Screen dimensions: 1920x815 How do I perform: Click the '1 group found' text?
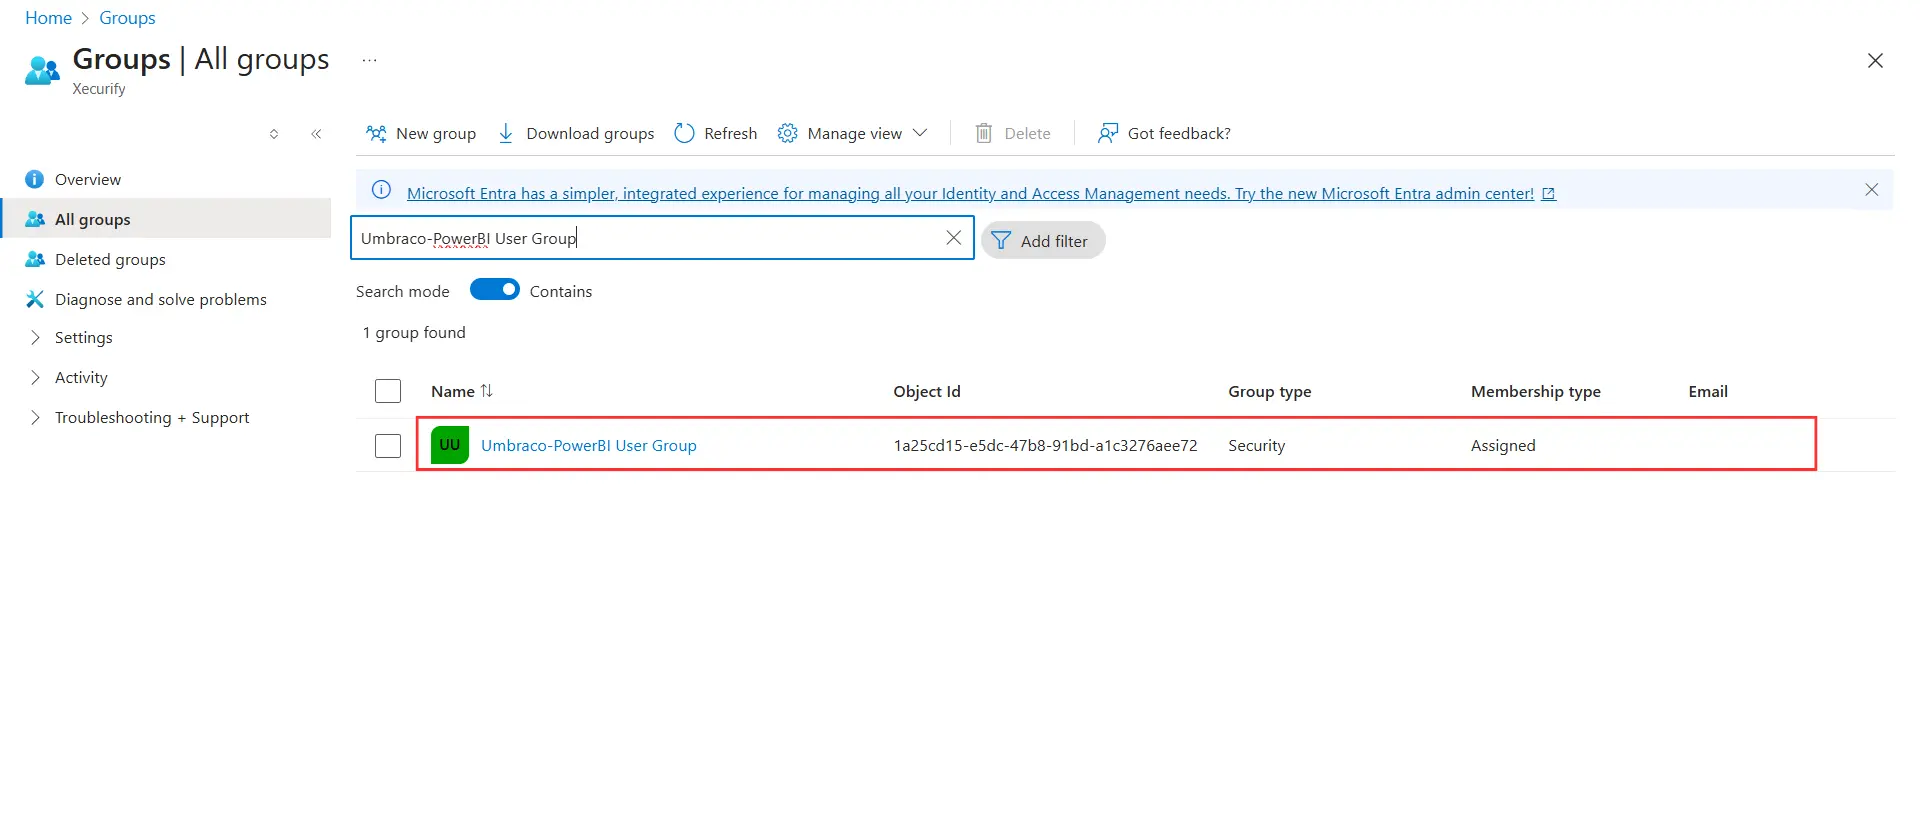[414, 333]
